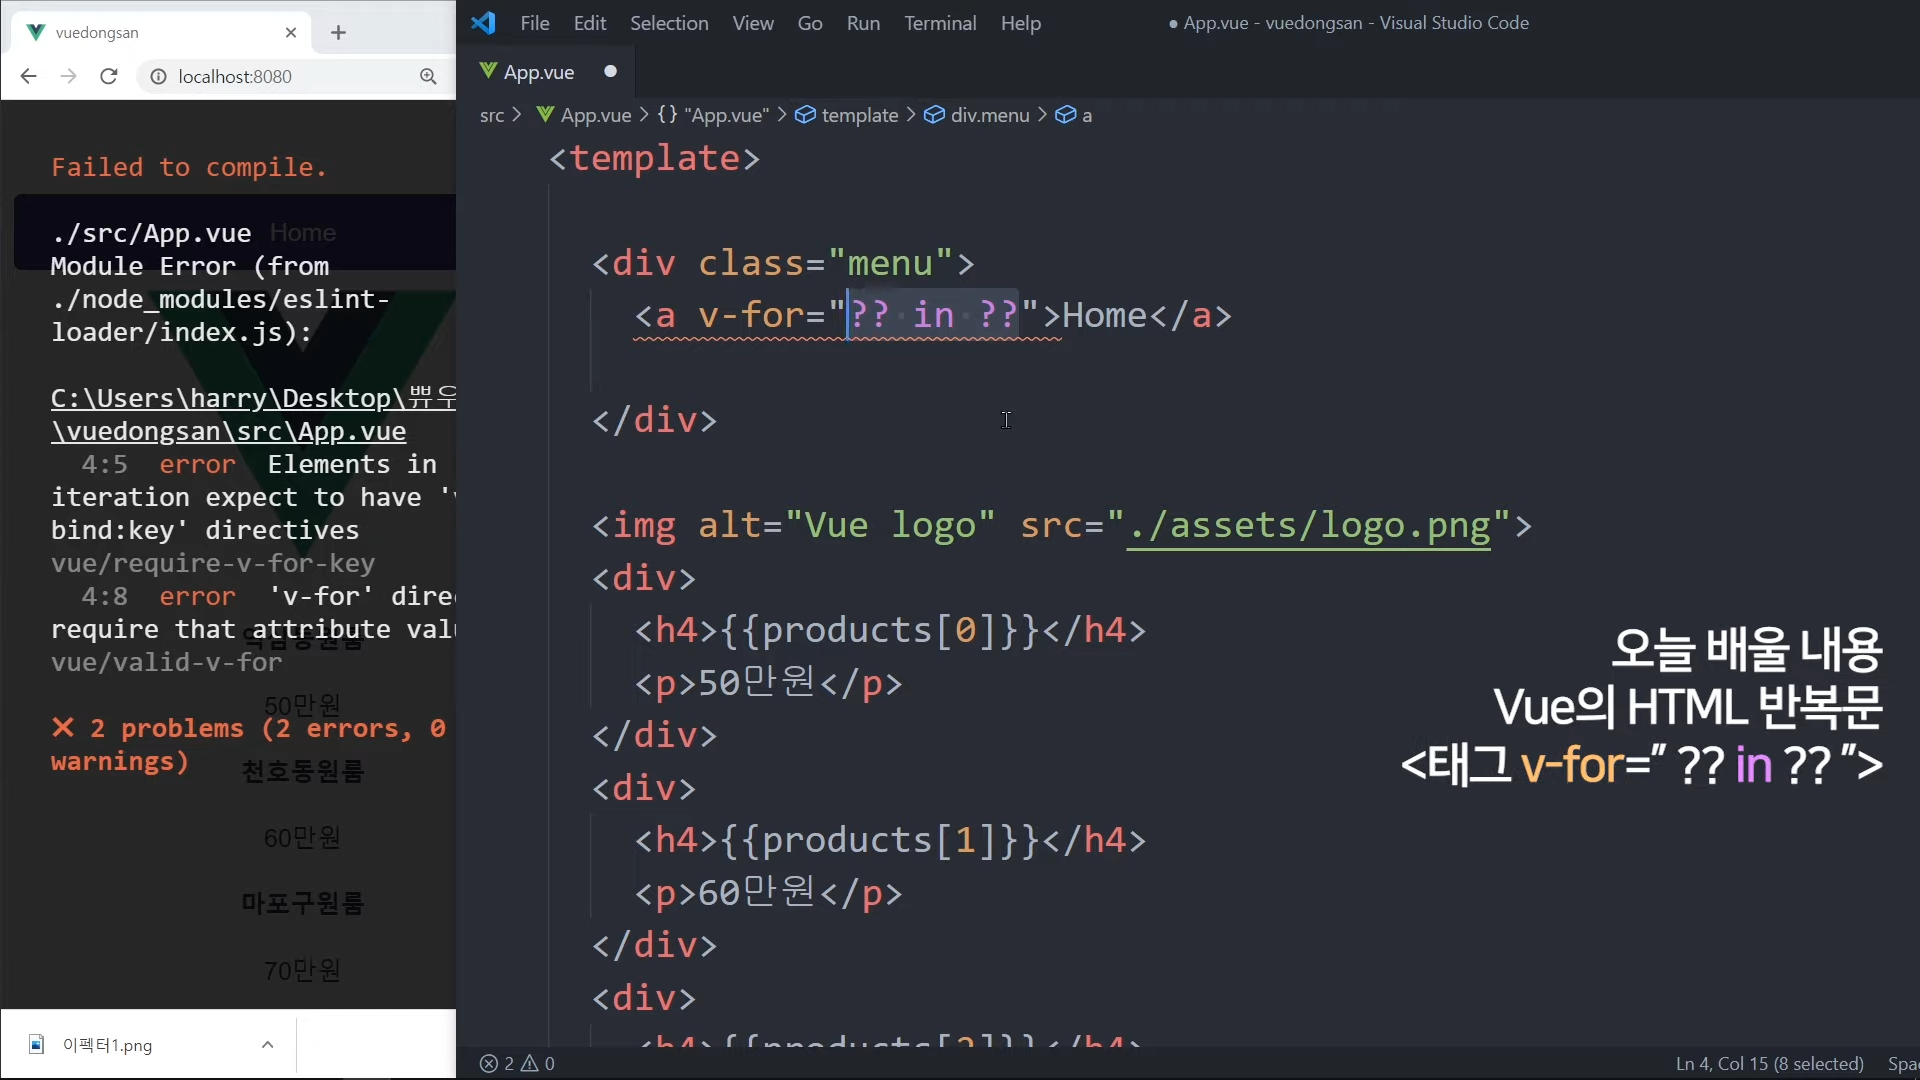The image size is (1920, 1080).
Task: Reload the localhost page
Action: [x=109, y=76]
